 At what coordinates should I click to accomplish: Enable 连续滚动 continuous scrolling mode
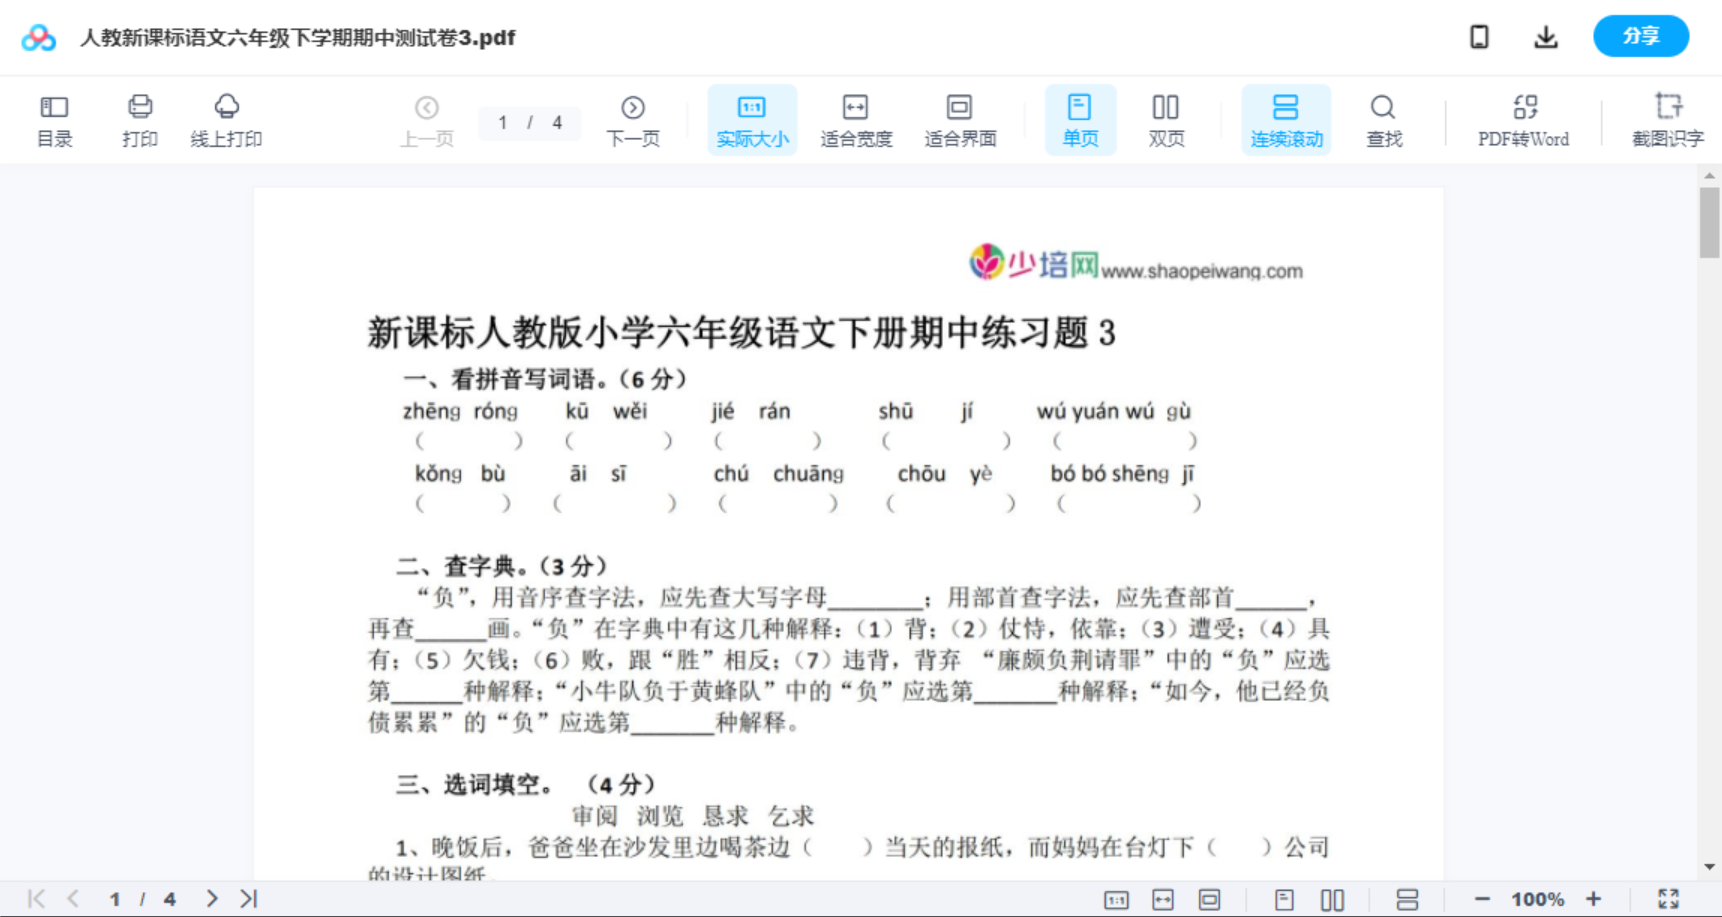pyautogui.click(x=1286, y=119)
